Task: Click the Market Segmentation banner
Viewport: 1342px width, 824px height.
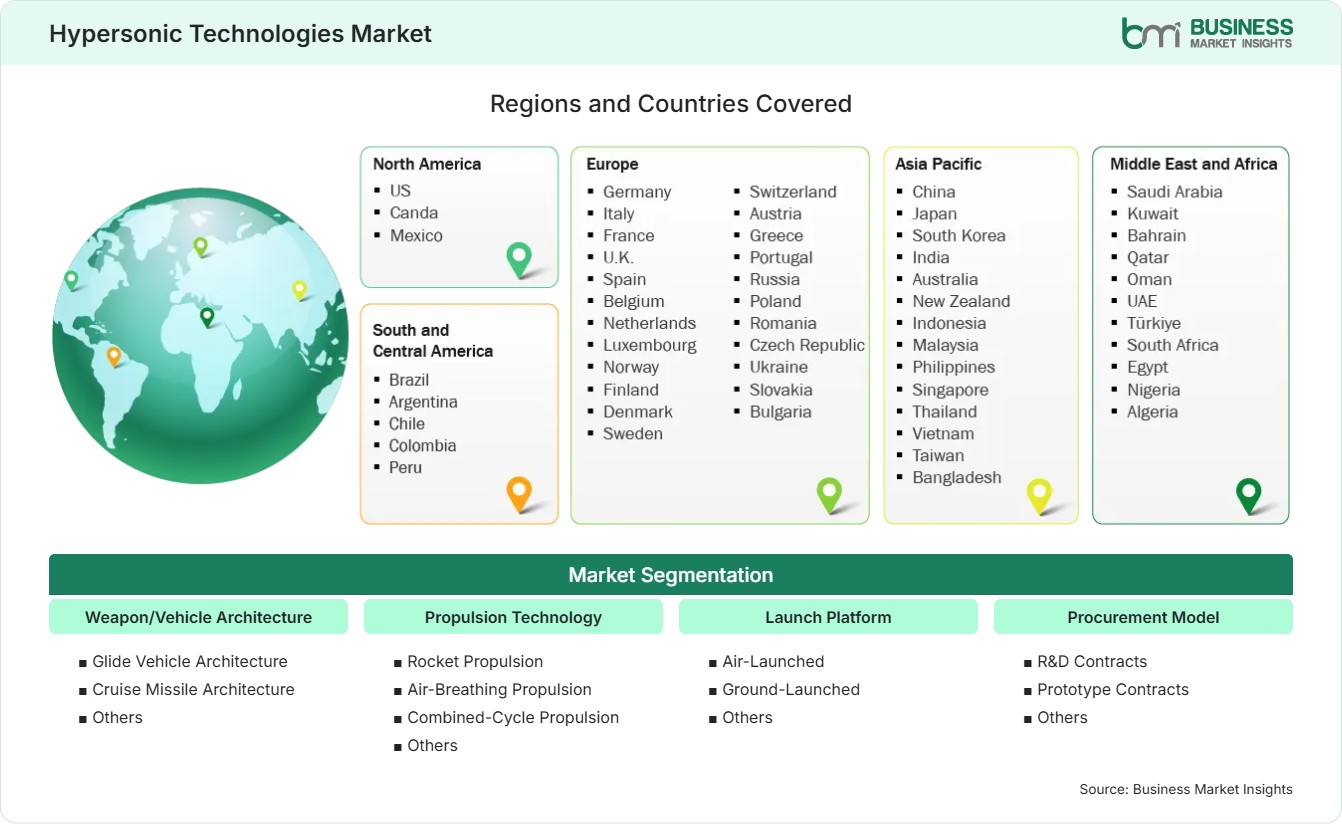Action: (x=671, y=575)
